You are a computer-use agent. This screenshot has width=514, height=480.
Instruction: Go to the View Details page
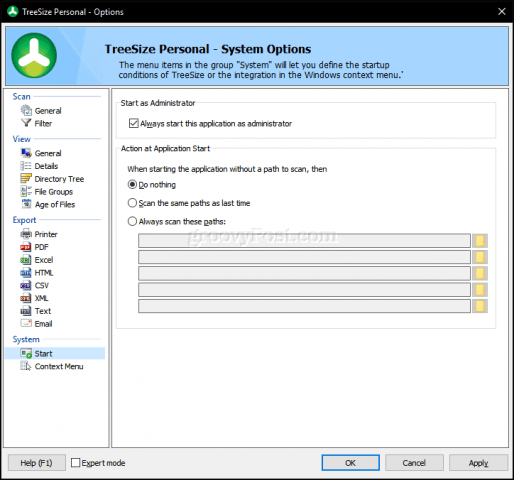46,166
